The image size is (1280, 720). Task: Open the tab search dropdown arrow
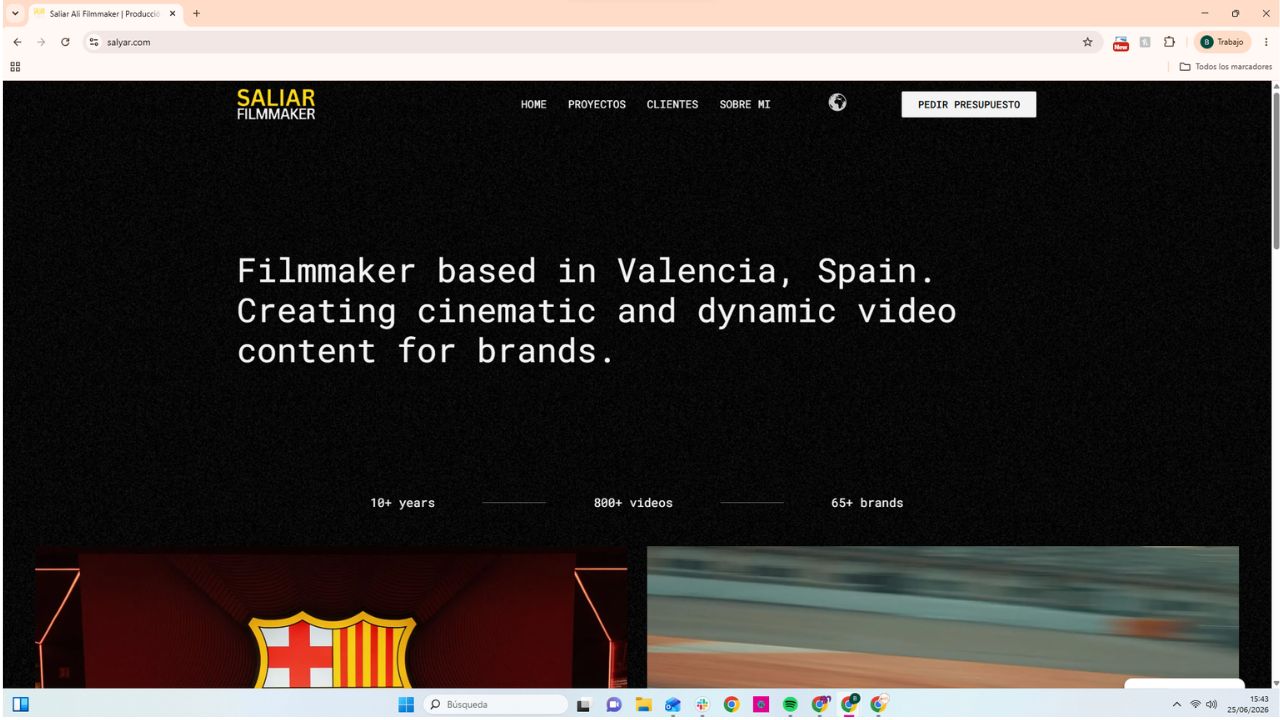click(14, 14)
